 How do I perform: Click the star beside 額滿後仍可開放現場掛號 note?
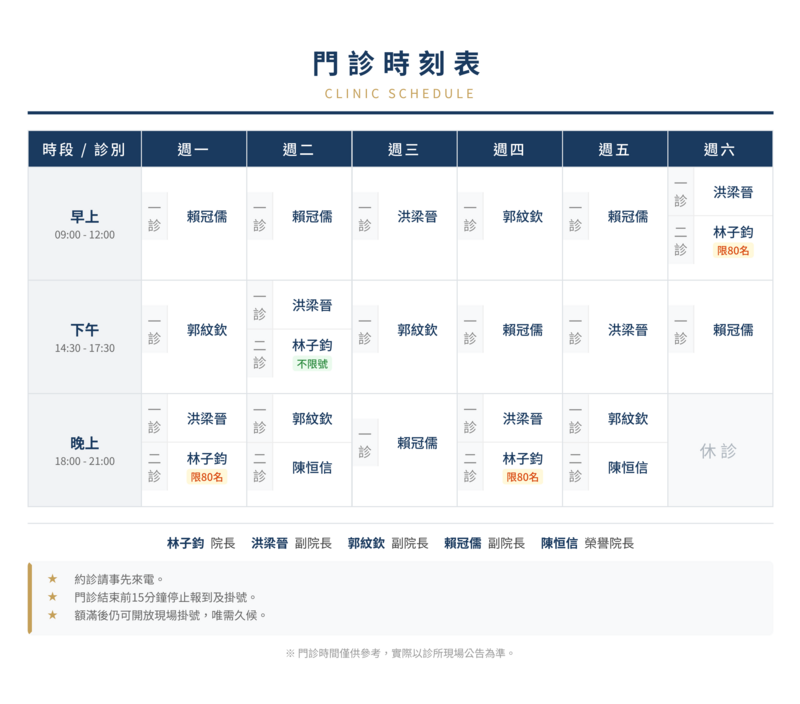coord(53,615)
